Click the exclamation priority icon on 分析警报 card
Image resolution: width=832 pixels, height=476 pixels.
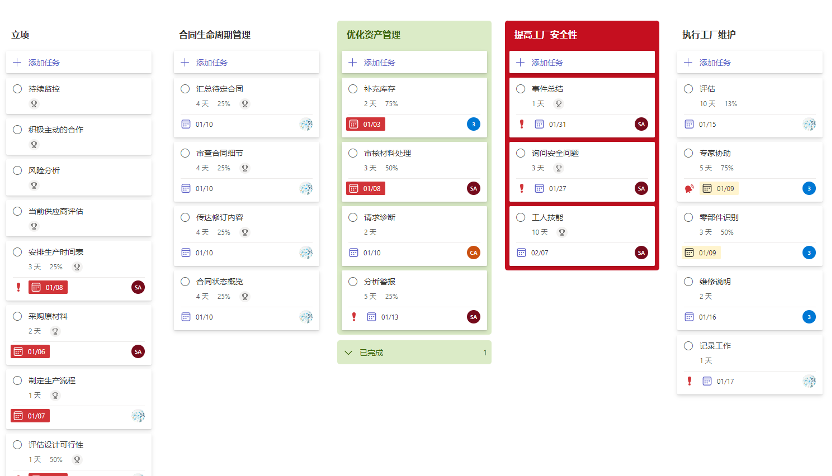[x=354, y=317]
